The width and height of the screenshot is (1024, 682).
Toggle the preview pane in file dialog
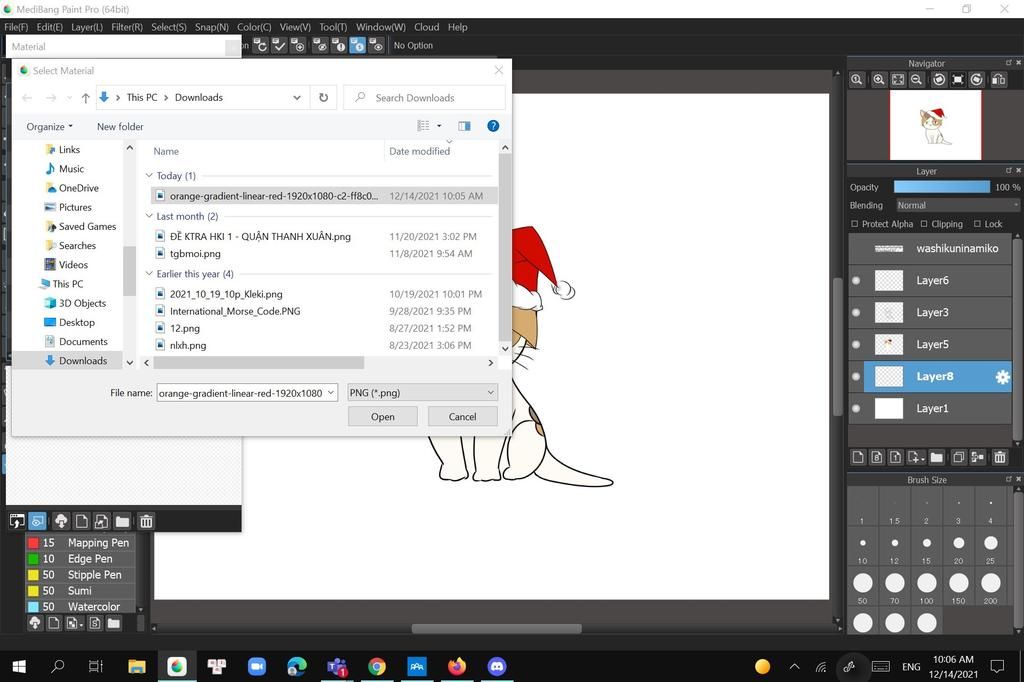pyautogui.click(x=464, y=126)
